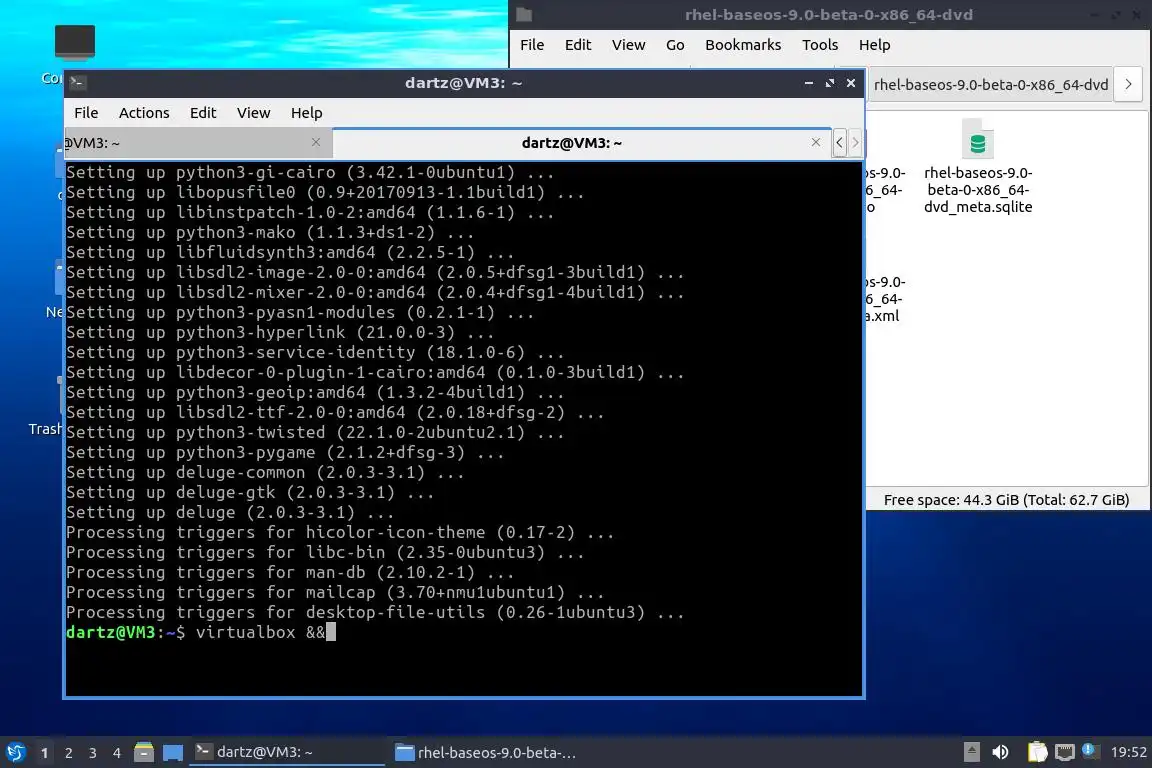Click 'Processing triggers for man-db' line

(290, 573)
